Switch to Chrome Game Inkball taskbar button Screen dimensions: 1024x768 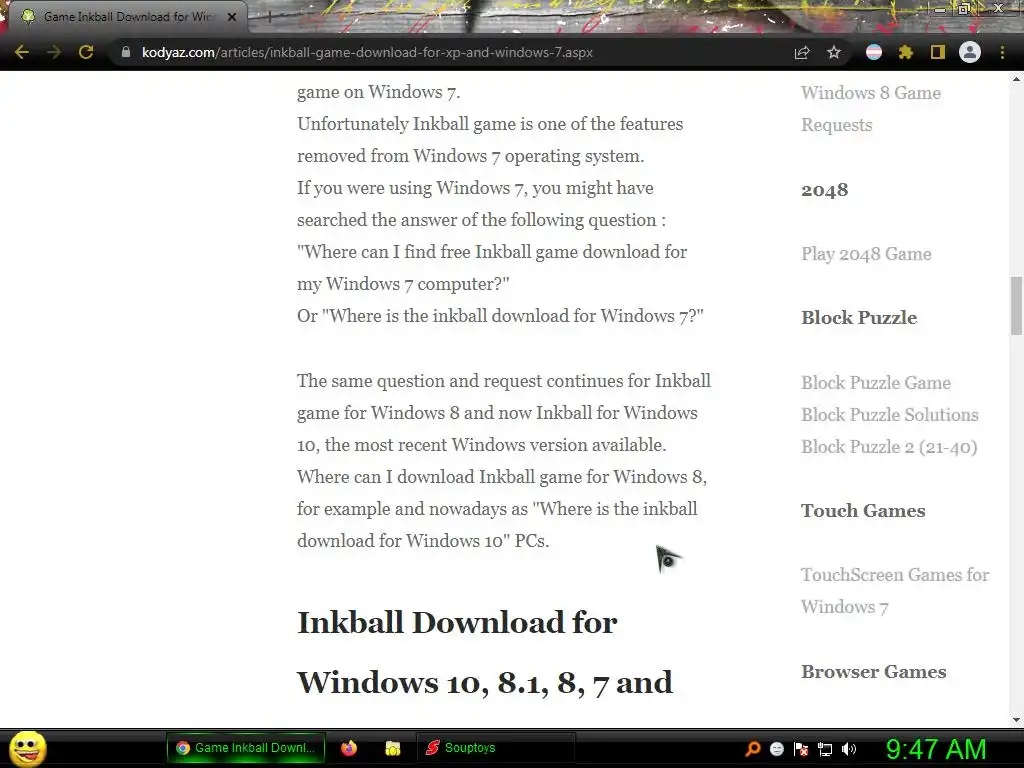pos(246,748)
